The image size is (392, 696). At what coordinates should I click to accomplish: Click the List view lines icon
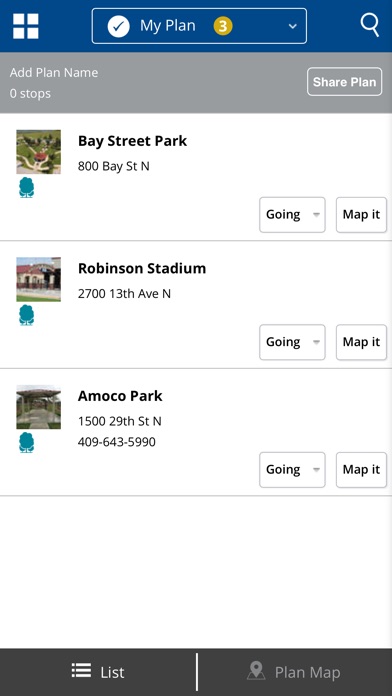pos(81,671)
